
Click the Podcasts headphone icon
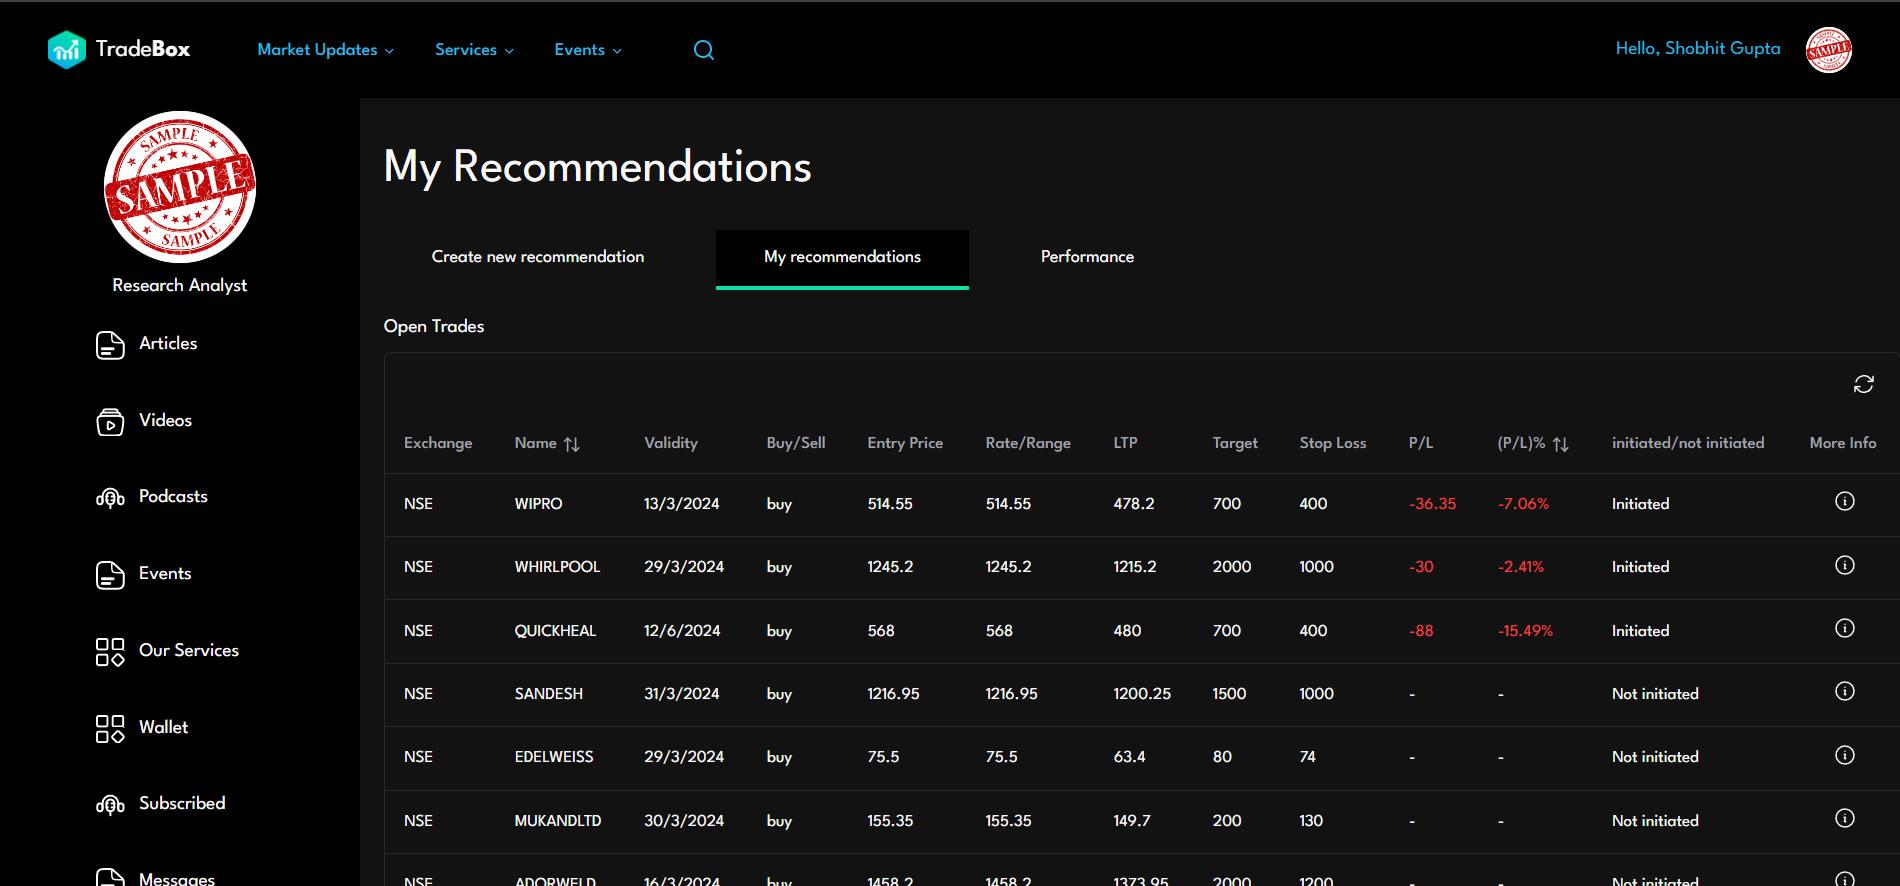(110, 498)
